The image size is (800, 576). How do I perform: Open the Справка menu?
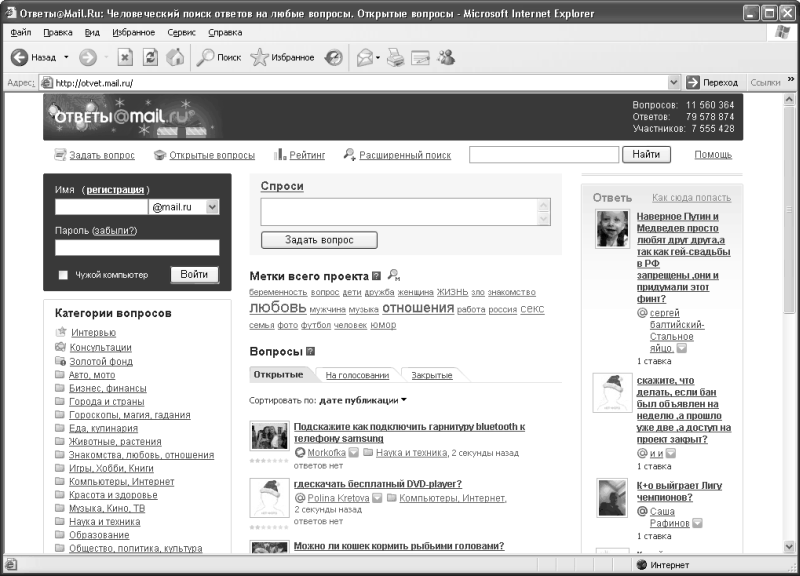pyautogui.click(x=225, y=33)
